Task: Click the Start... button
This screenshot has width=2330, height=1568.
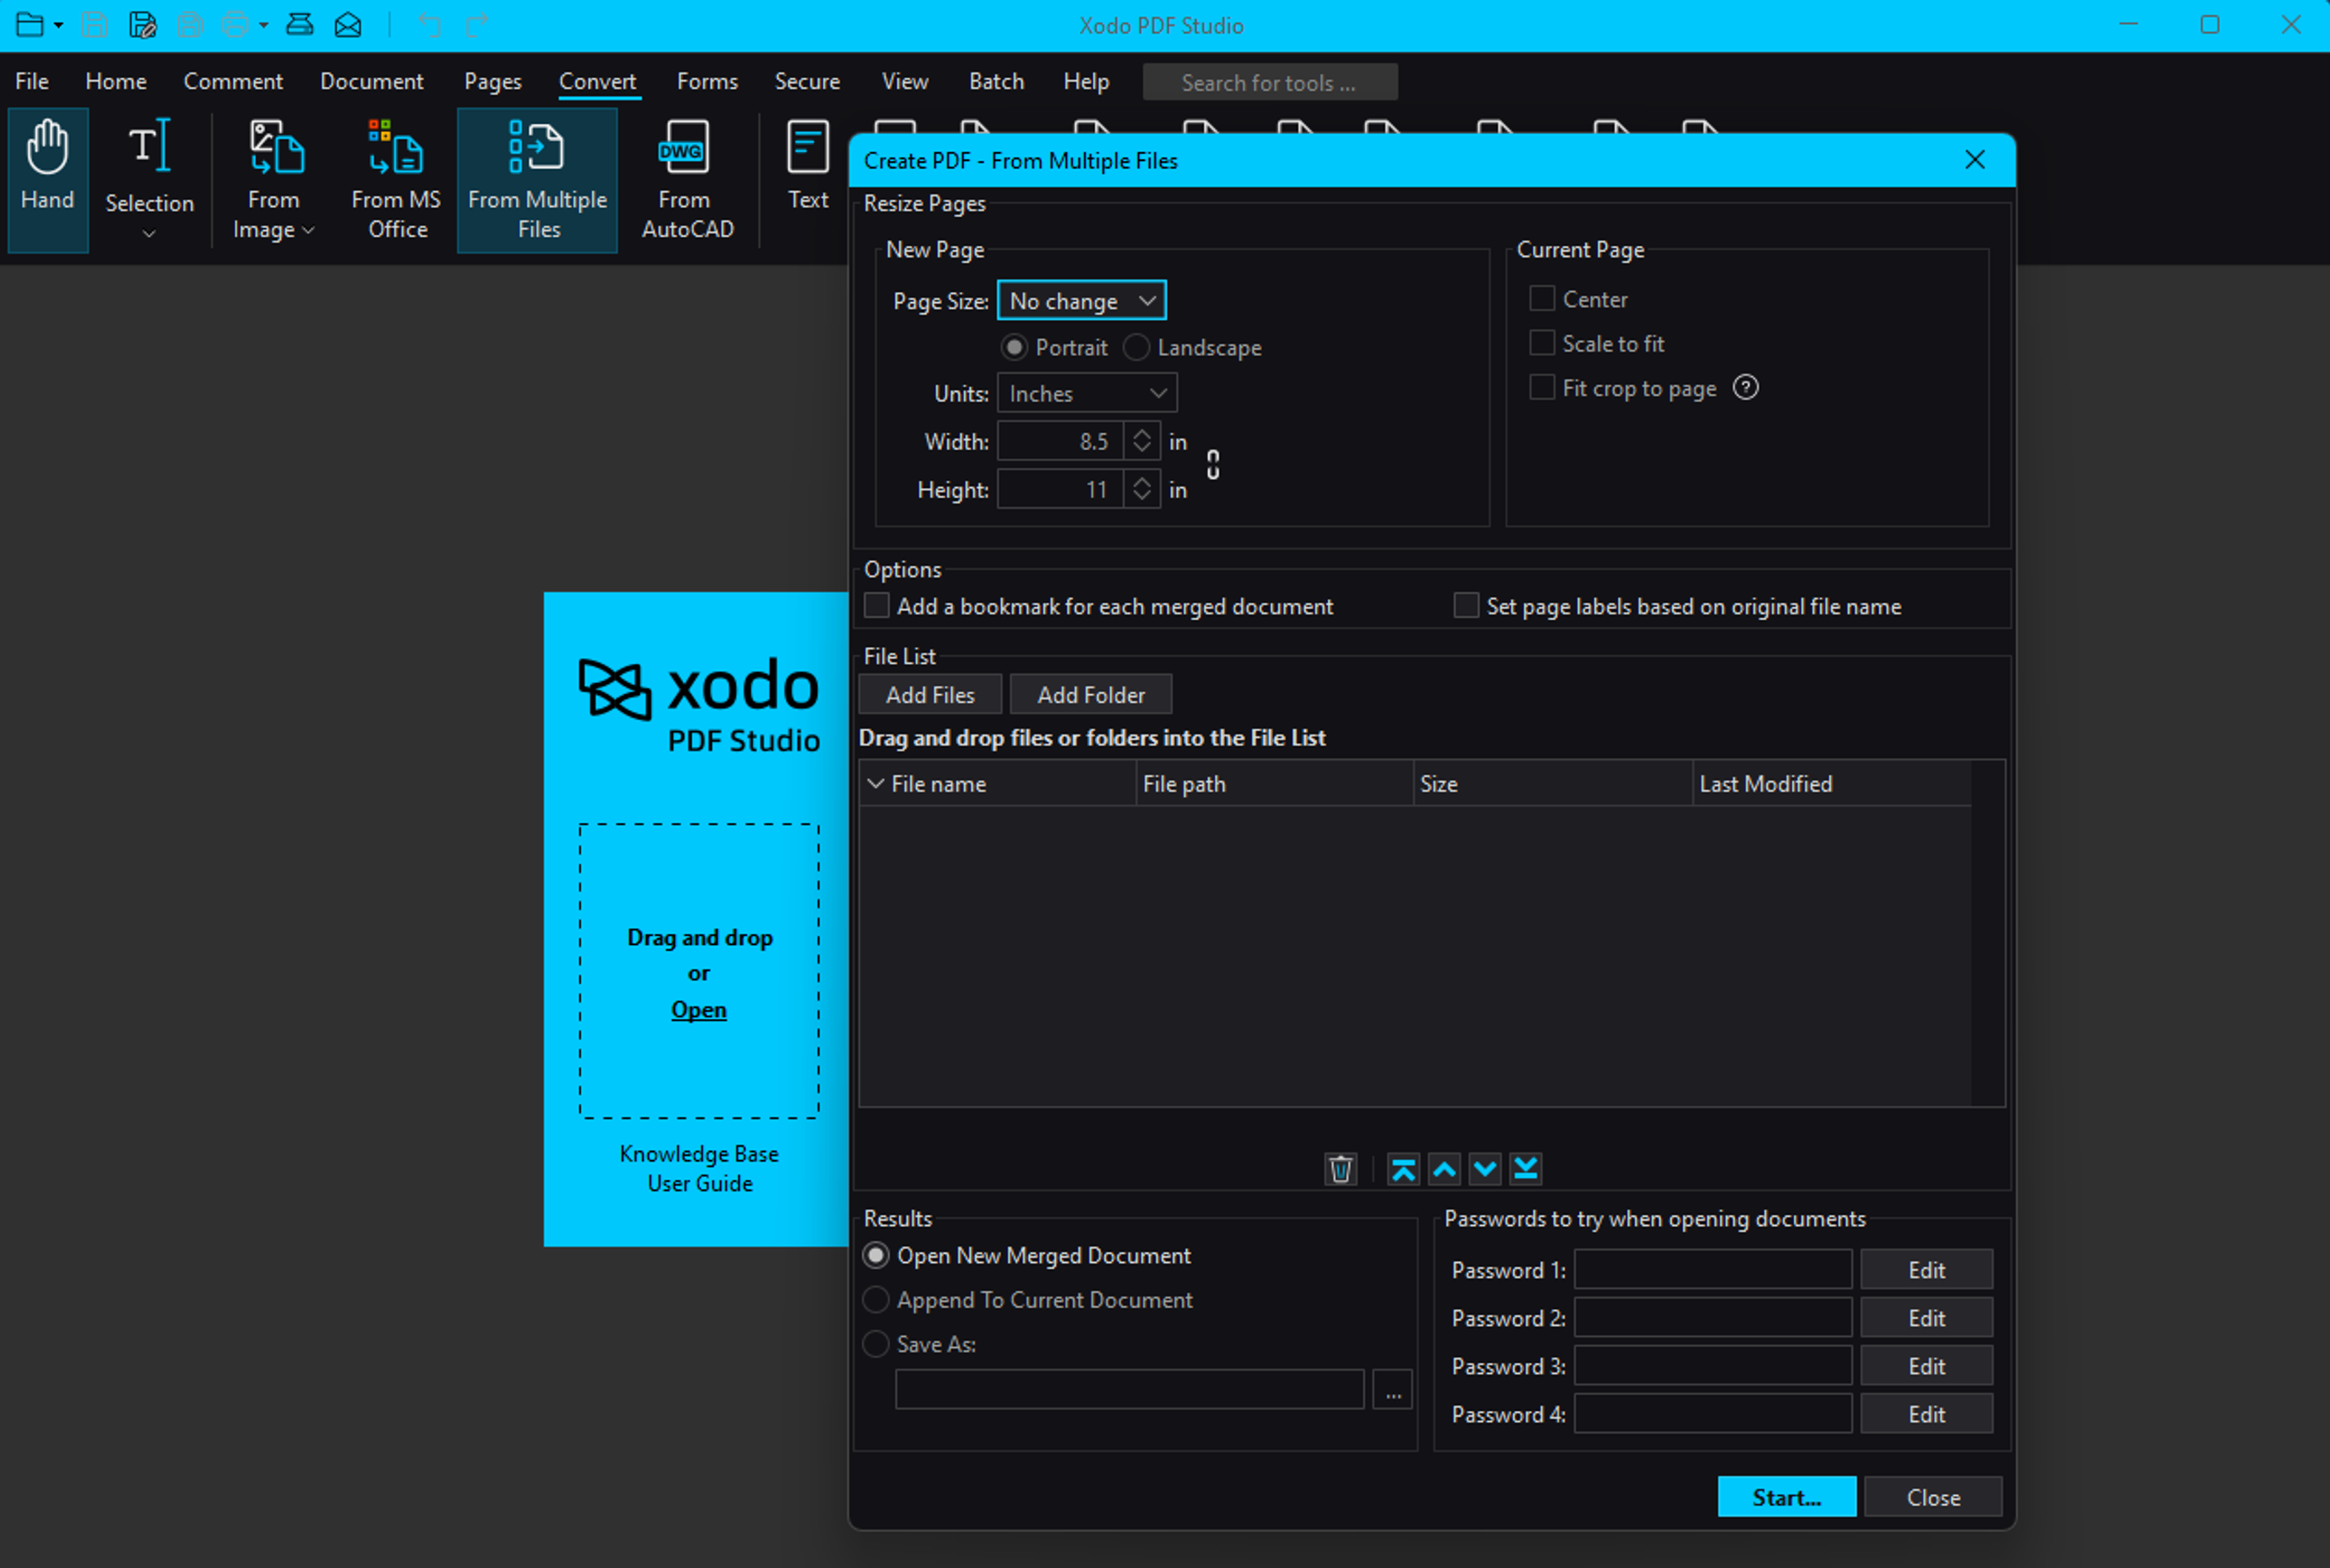Action: [1787, 1496]
